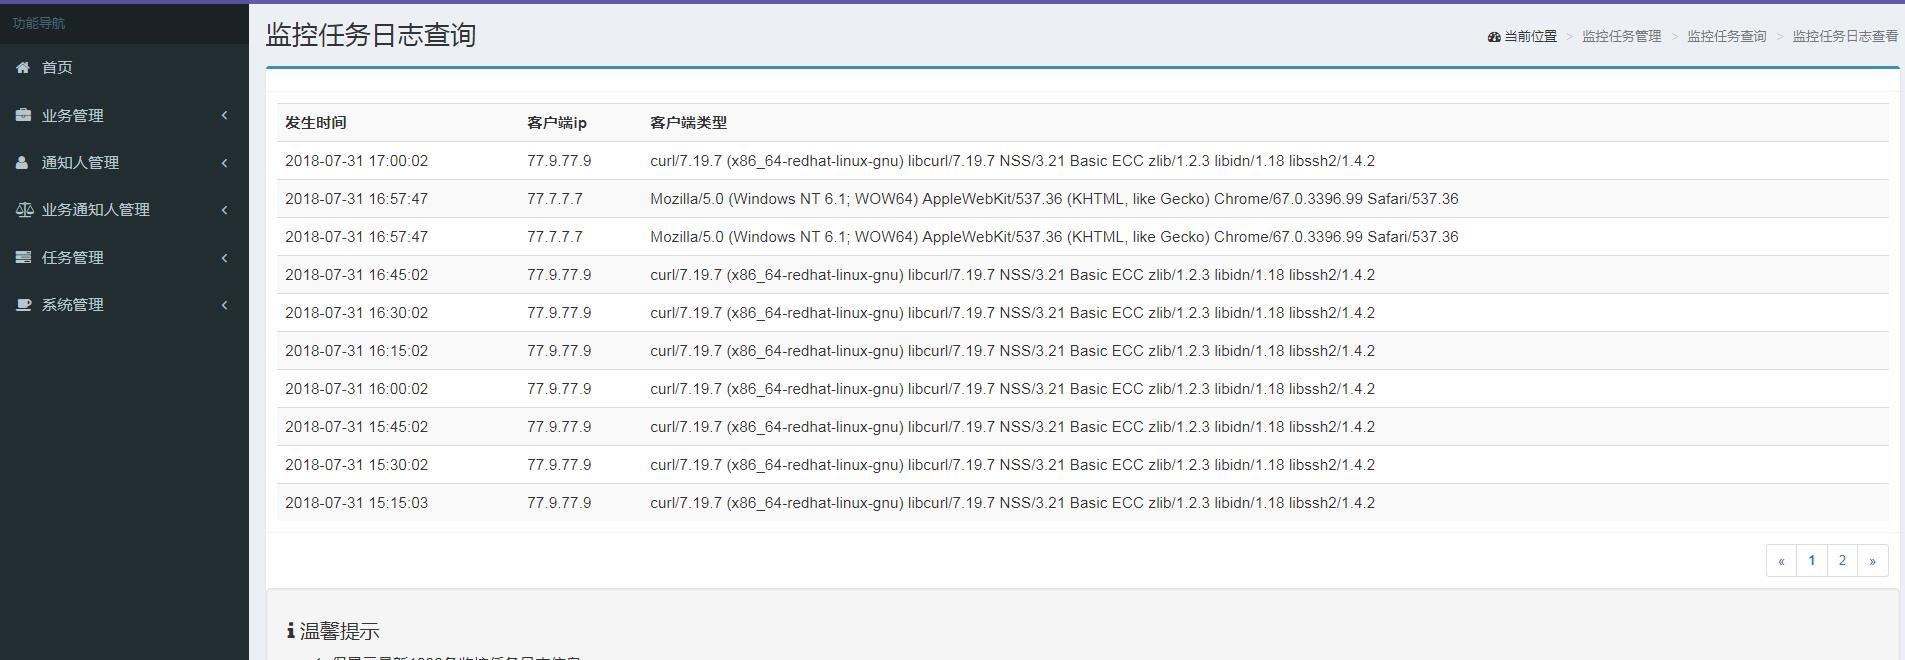Image resolution: width=1905 pixels, height=660 pixels.
Task: Expand the 任务管理 submenu chevron
Action: pos(224,257)
